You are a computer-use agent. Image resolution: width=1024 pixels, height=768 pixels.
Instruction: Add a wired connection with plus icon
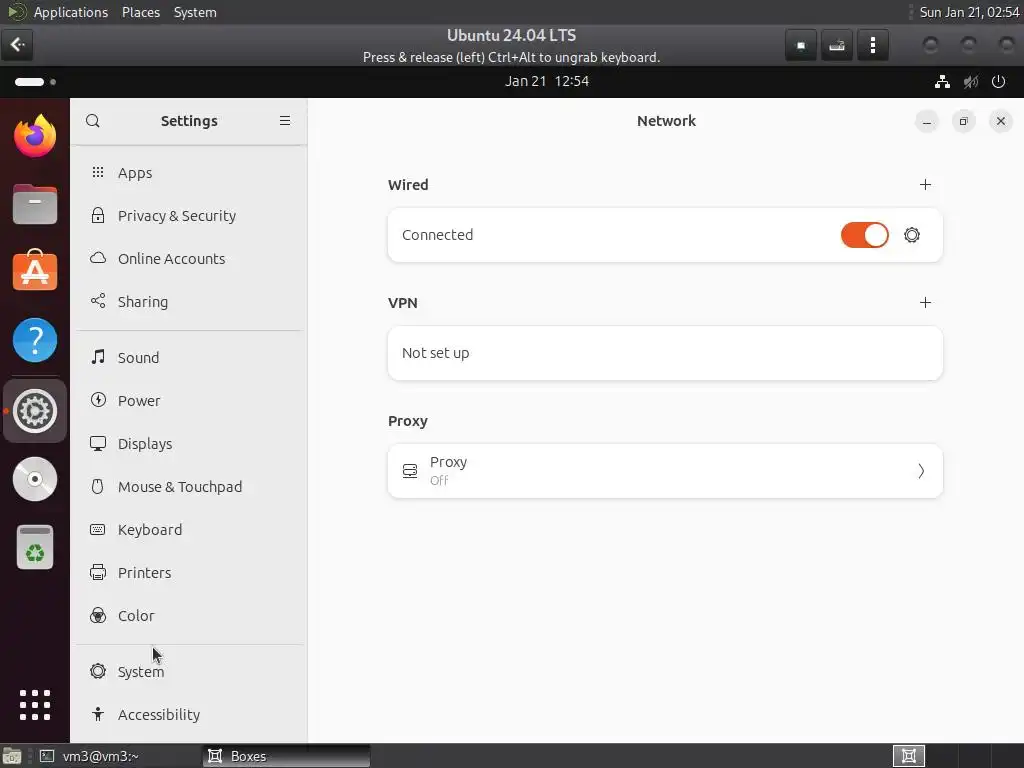[x=925, y=185]
